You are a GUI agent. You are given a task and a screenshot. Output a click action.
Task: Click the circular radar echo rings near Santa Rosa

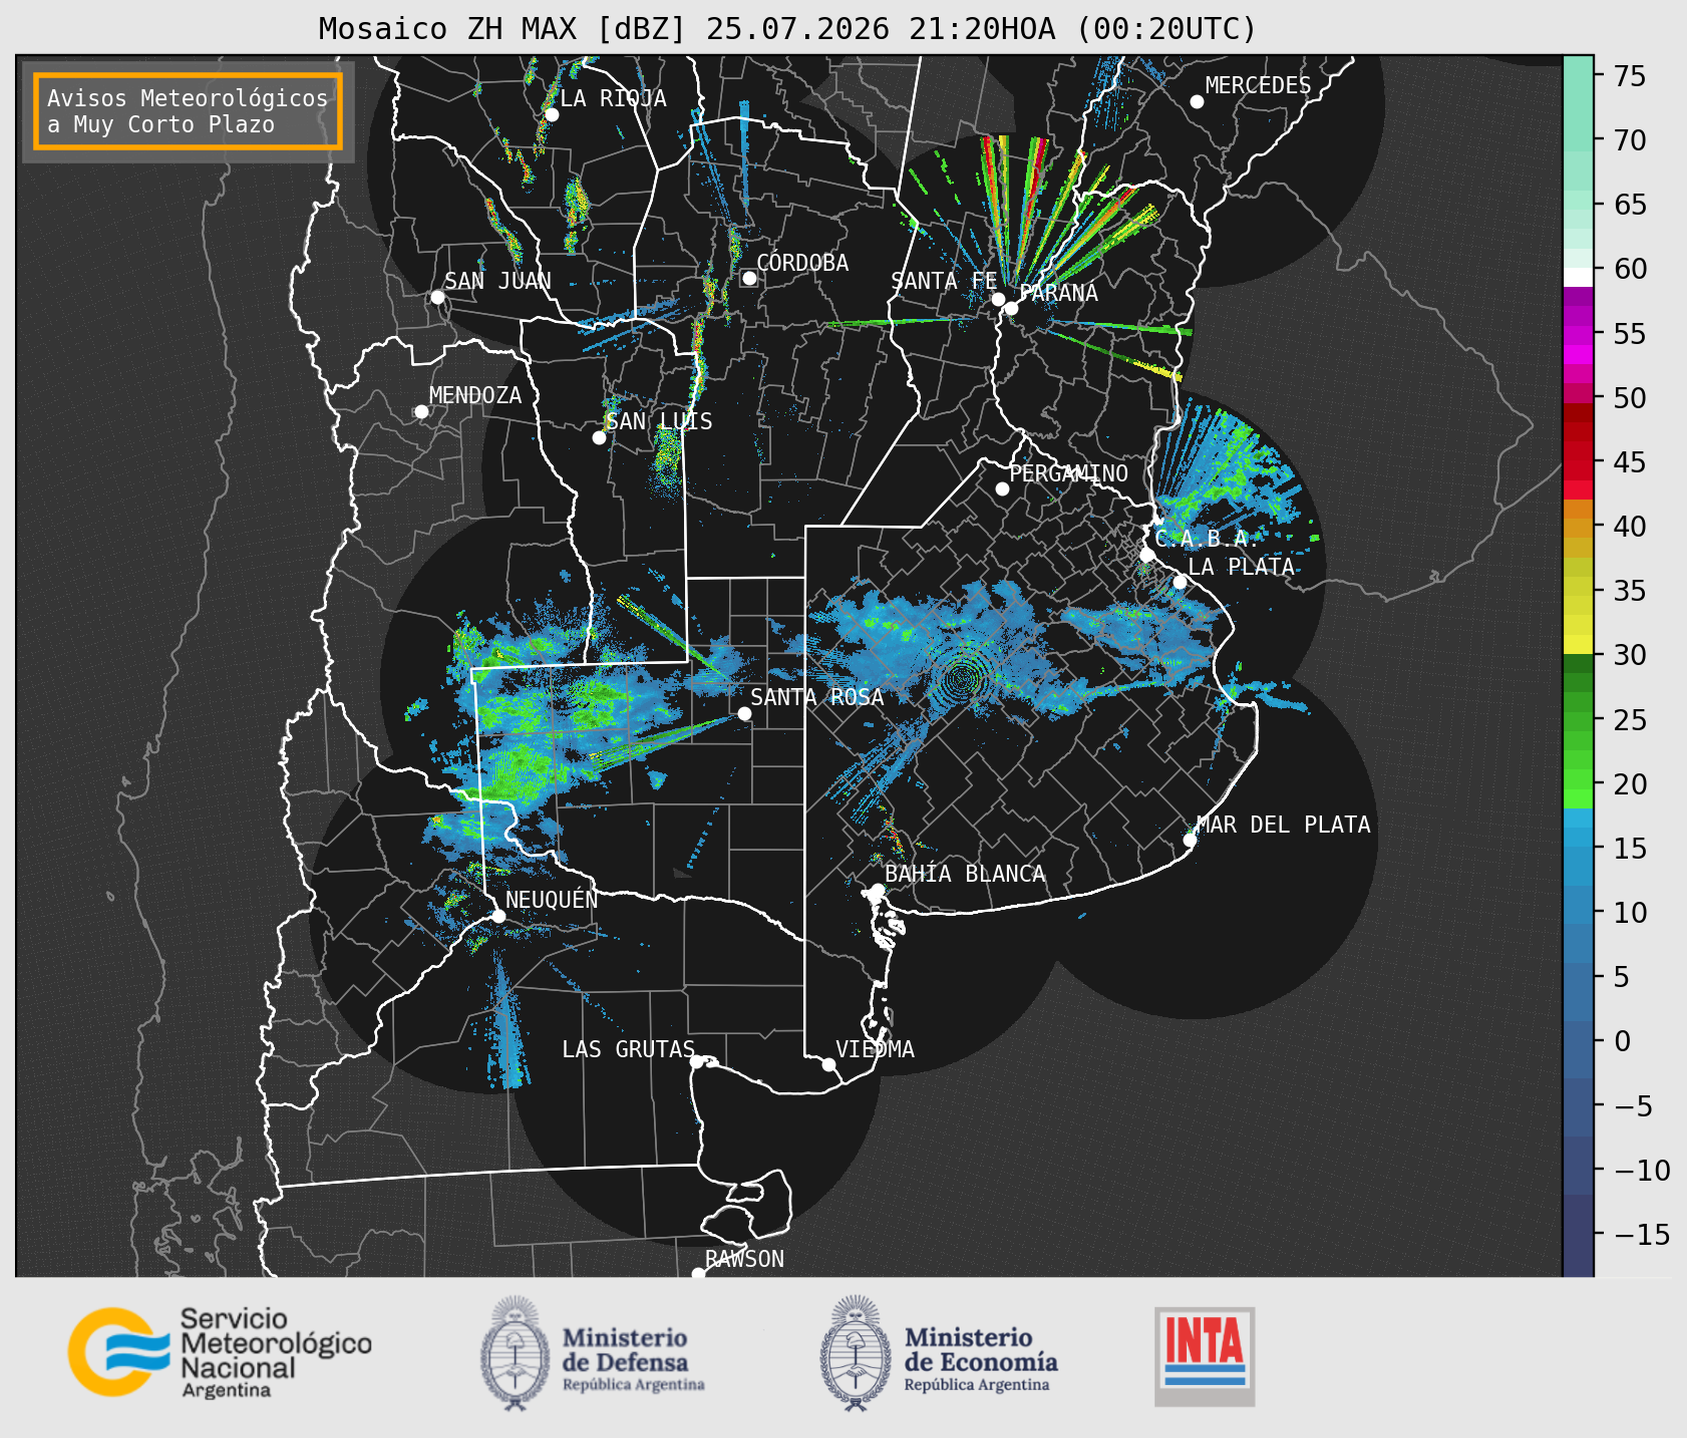[964, 678]
